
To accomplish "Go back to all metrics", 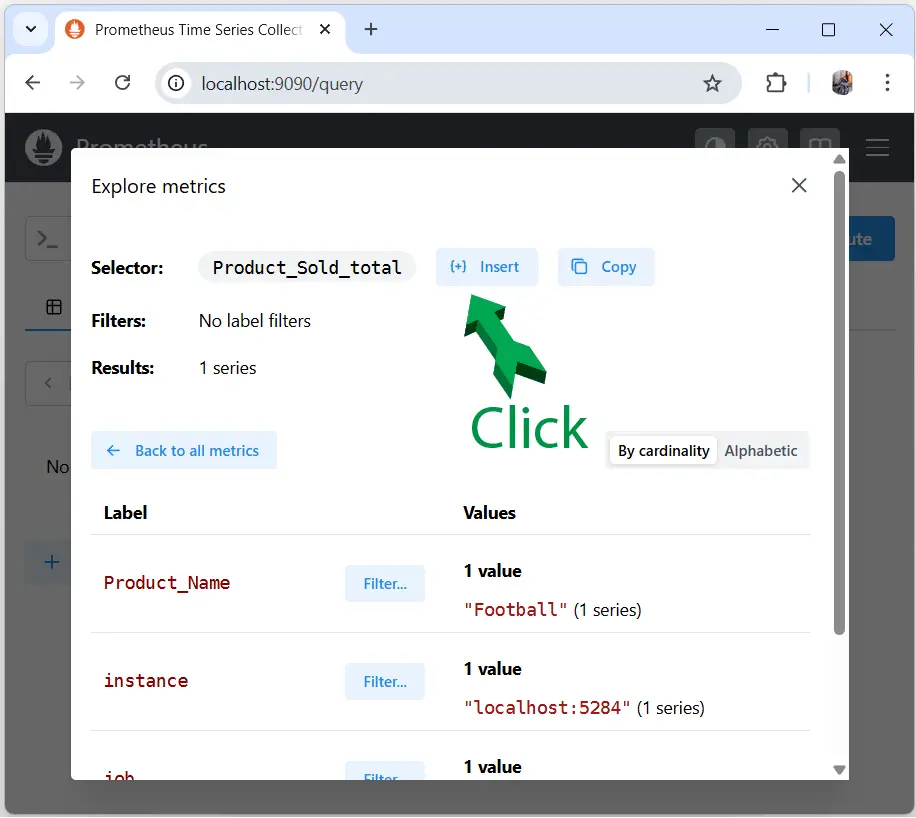I will point(184,451).
